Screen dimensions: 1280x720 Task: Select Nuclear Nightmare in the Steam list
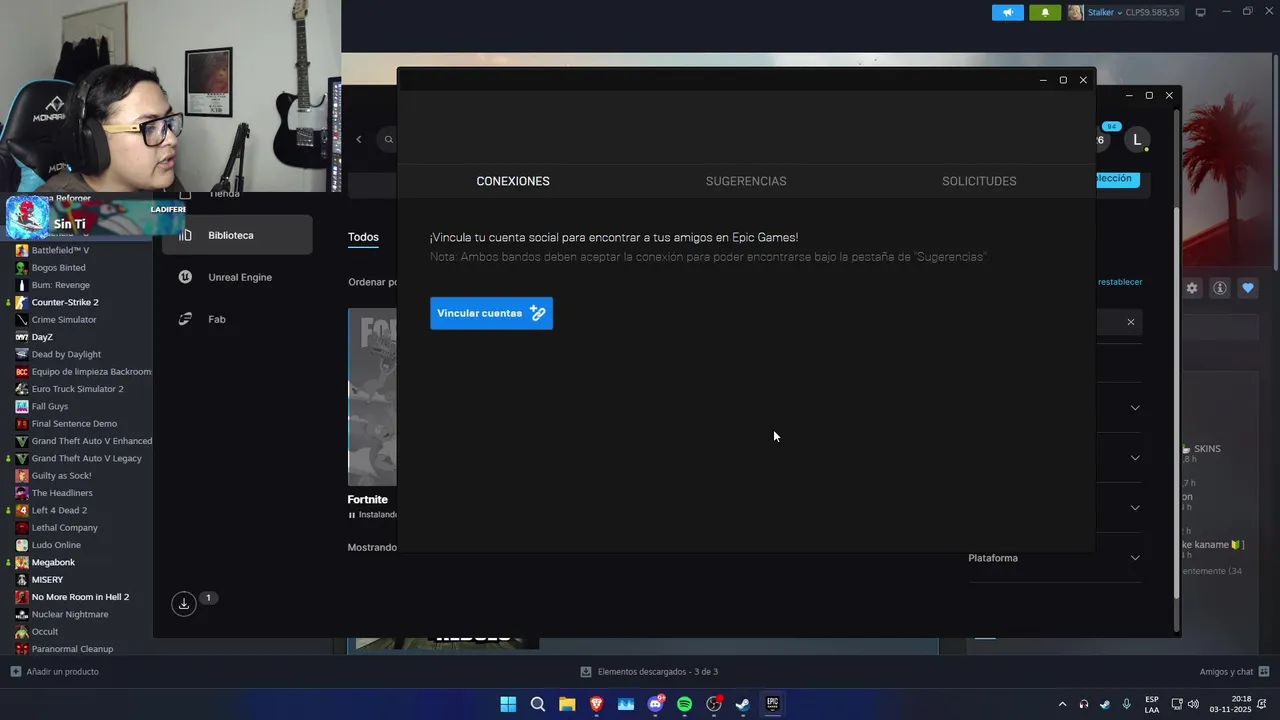[70, 614]
